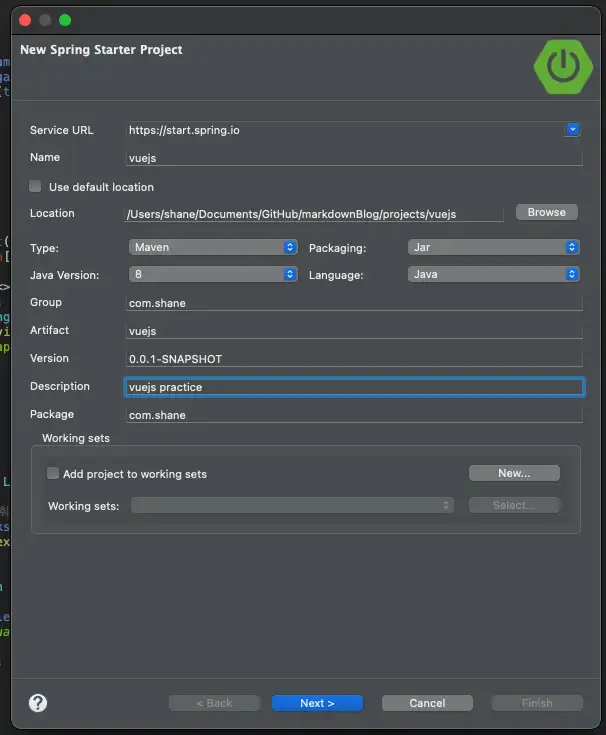Click the Packaging: label
Screen dimensions: 606x735
[337, 248]
